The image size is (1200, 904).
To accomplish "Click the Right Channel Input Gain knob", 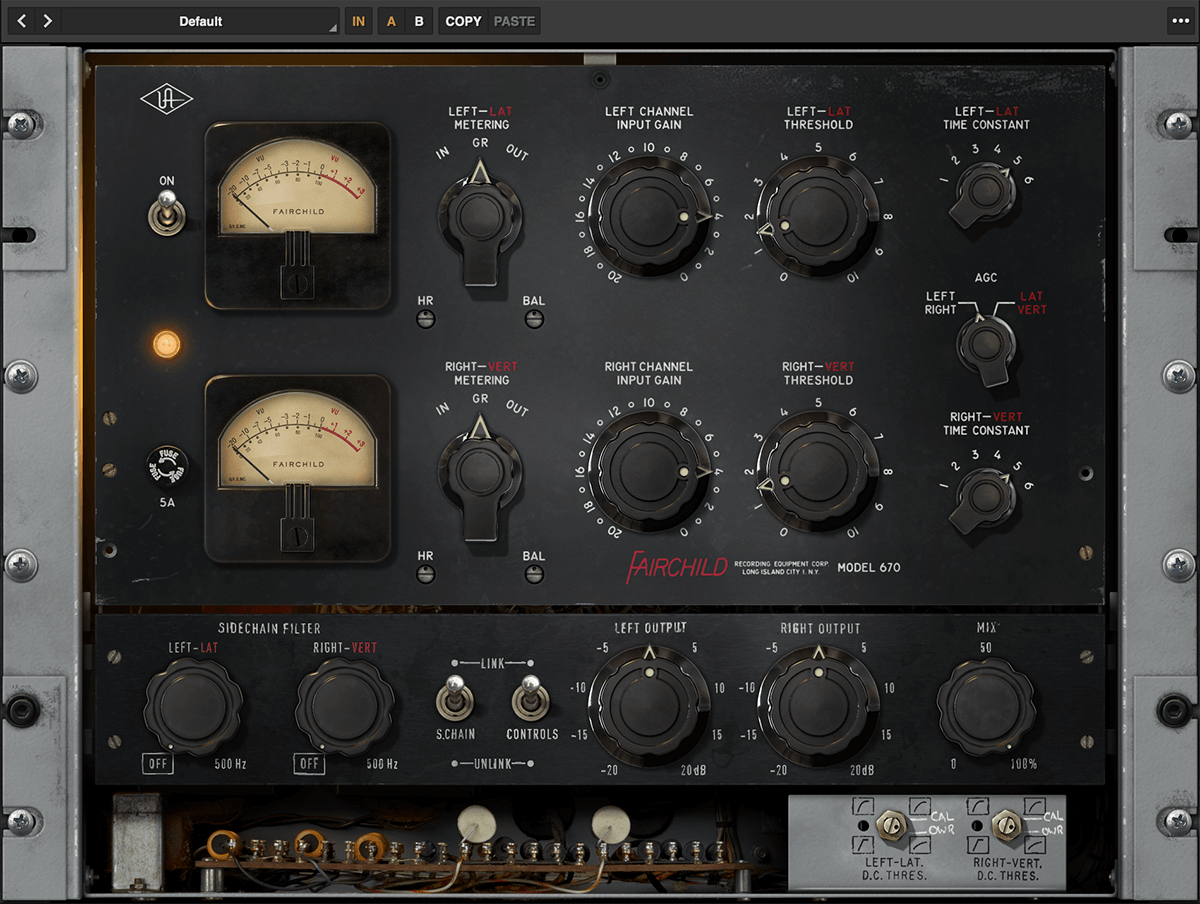I will coord(649,470).
